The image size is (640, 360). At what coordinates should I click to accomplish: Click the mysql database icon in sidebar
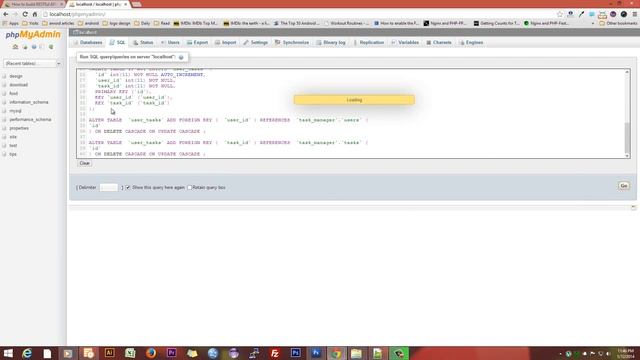tap(4, 111)
